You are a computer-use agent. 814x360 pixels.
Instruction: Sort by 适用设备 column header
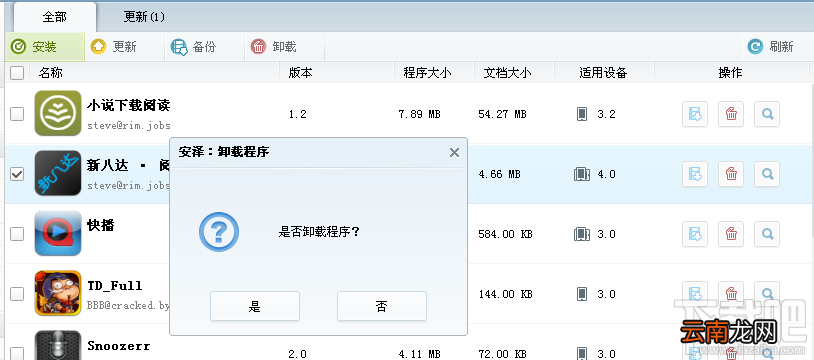pyautogui.click(x=603, y=73)
